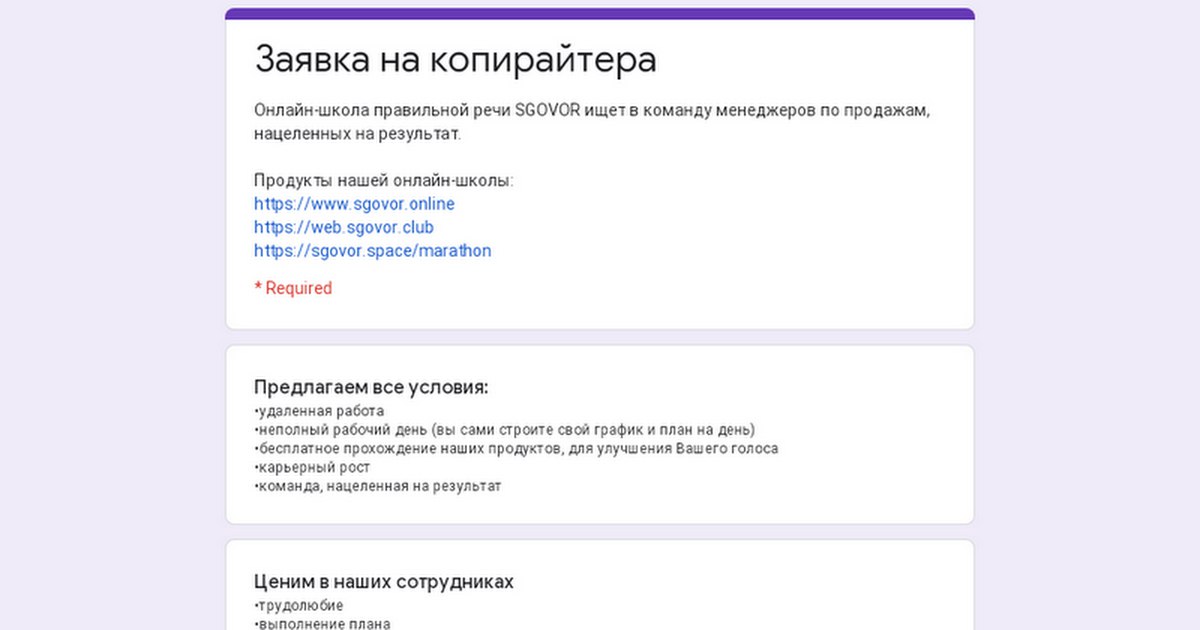
Task: Open the https://web.sgovor.club link
Action: click(x=344, y=228)
